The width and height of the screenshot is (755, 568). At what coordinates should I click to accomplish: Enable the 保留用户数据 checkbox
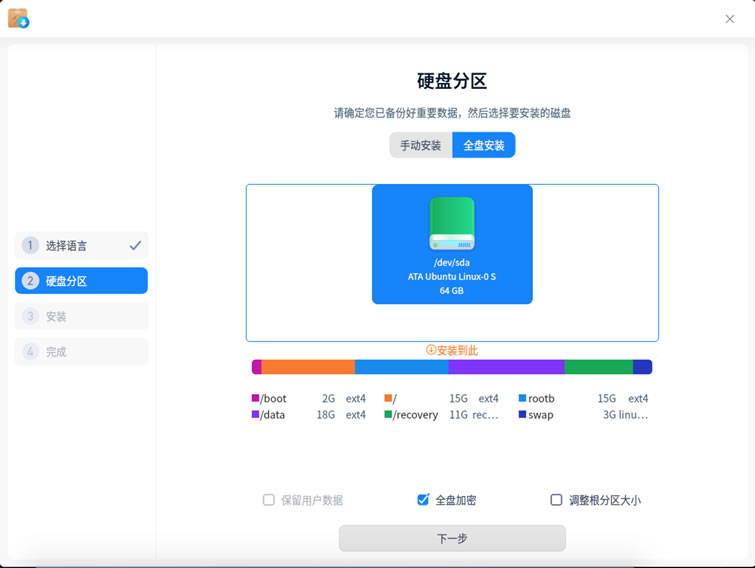click(269, 500)
